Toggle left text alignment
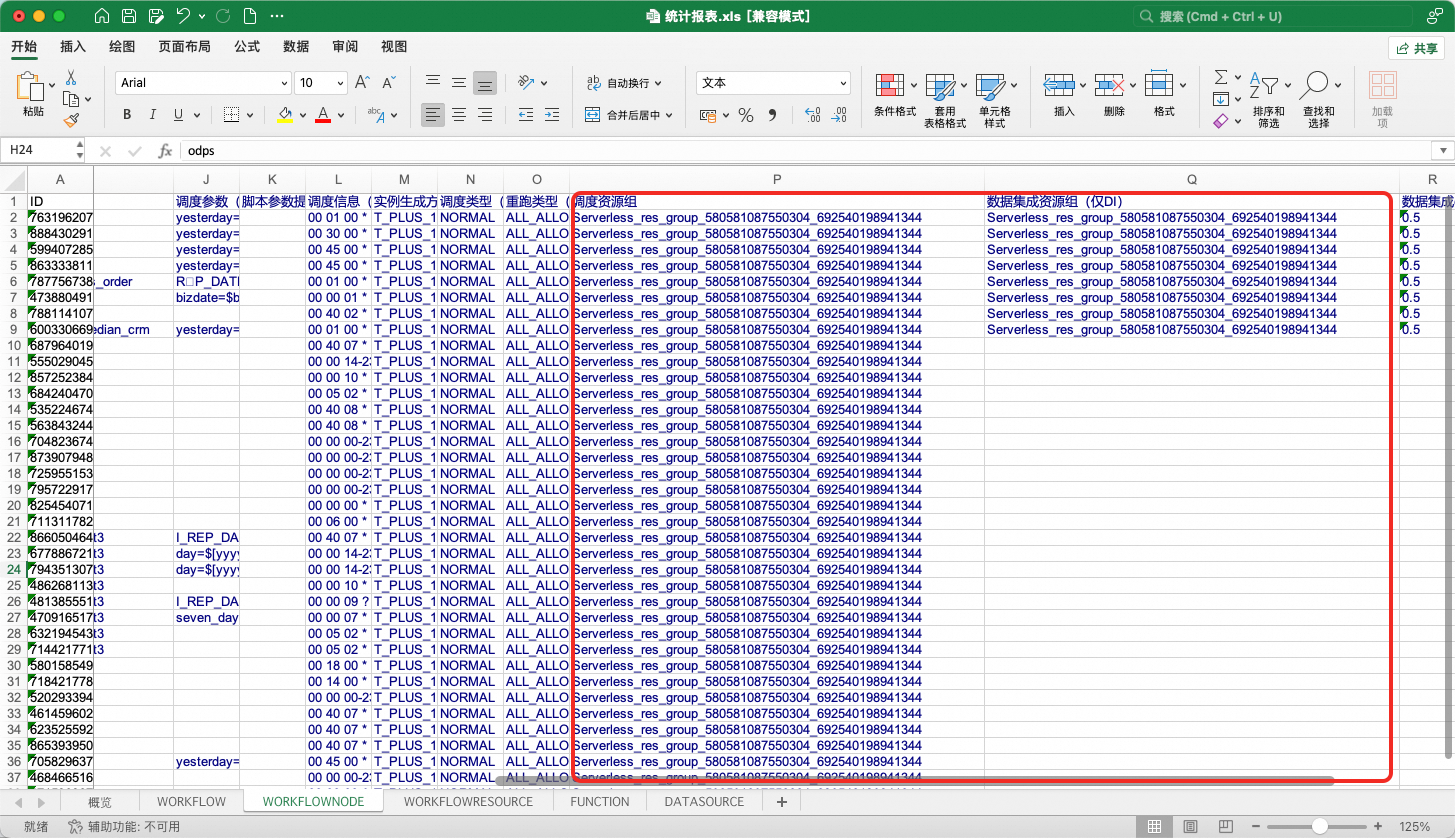 (x=433, y=115)
